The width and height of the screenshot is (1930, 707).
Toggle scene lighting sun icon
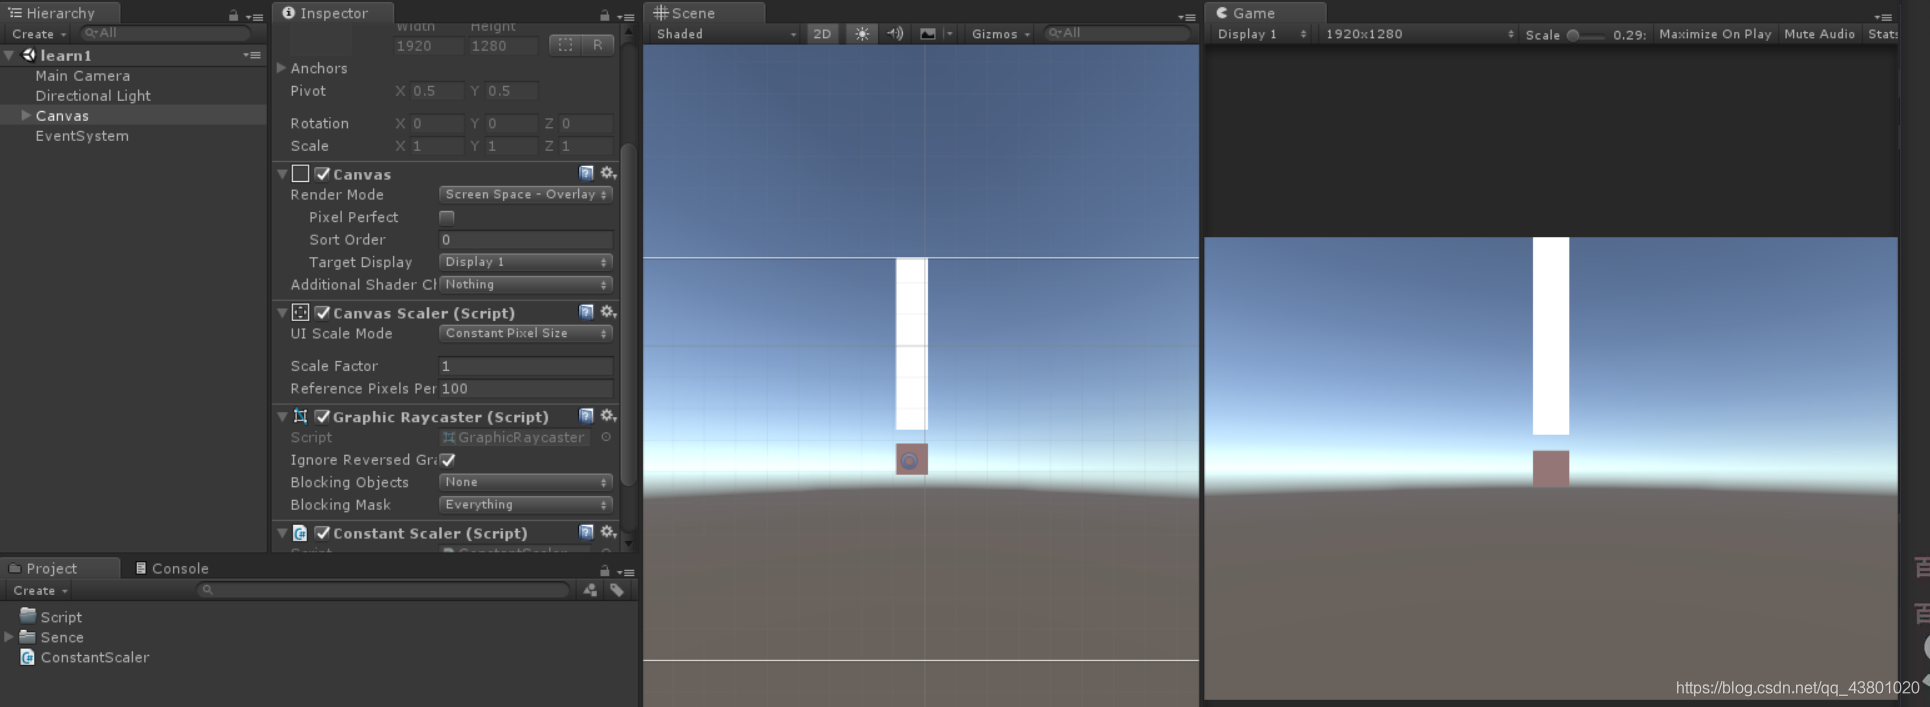[x=861, y=34]
